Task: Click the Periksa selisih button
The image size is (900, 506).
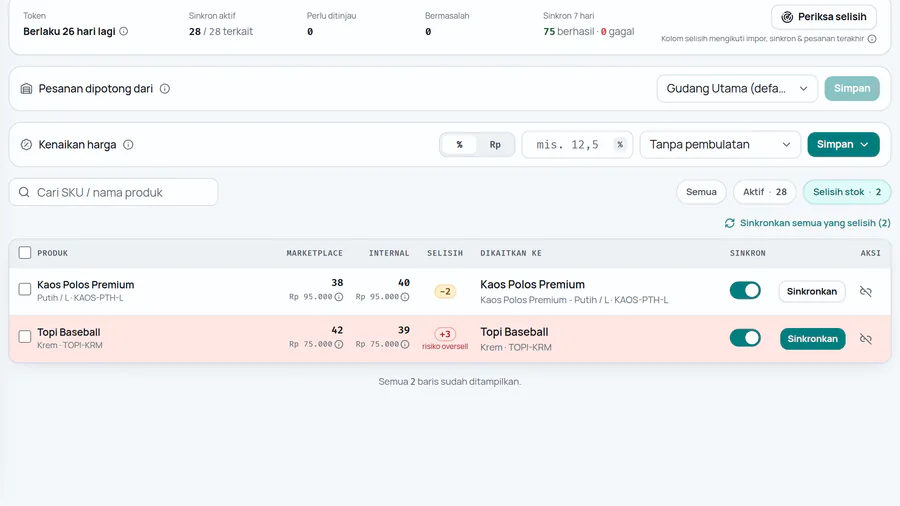Action: 824,17
